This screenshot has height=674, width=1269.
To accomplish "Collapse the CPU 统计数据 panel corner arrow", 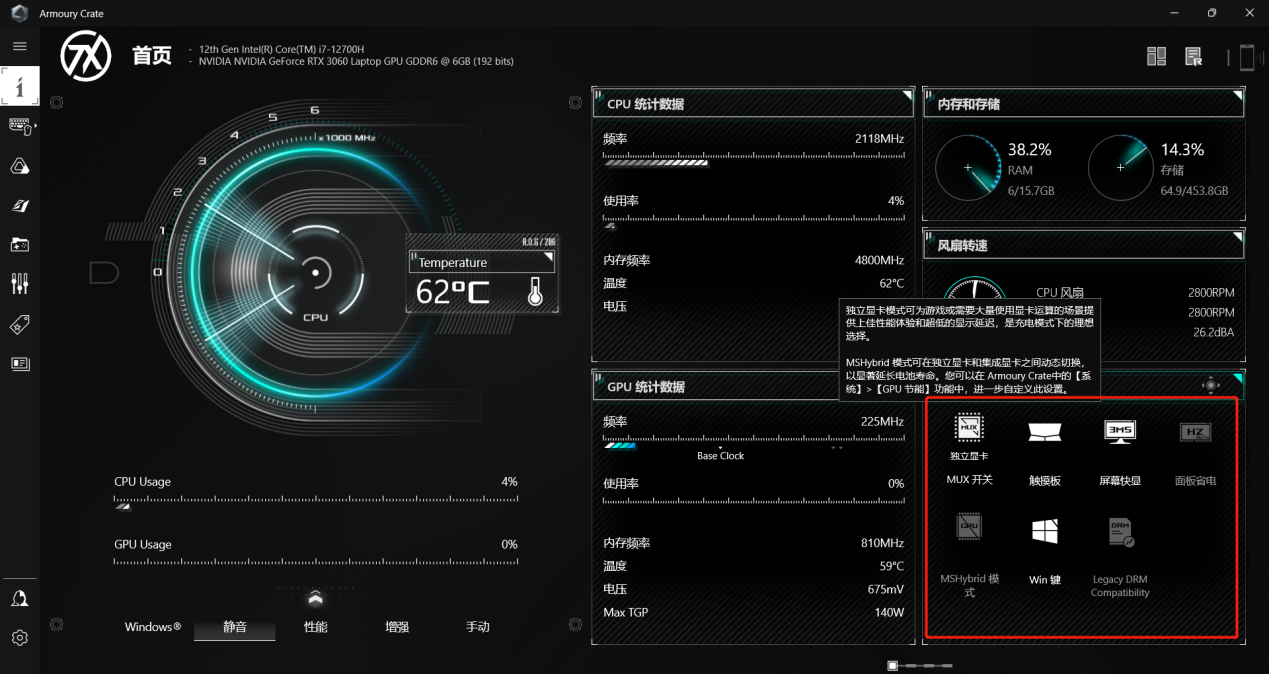I will click(x=907, y=96).
